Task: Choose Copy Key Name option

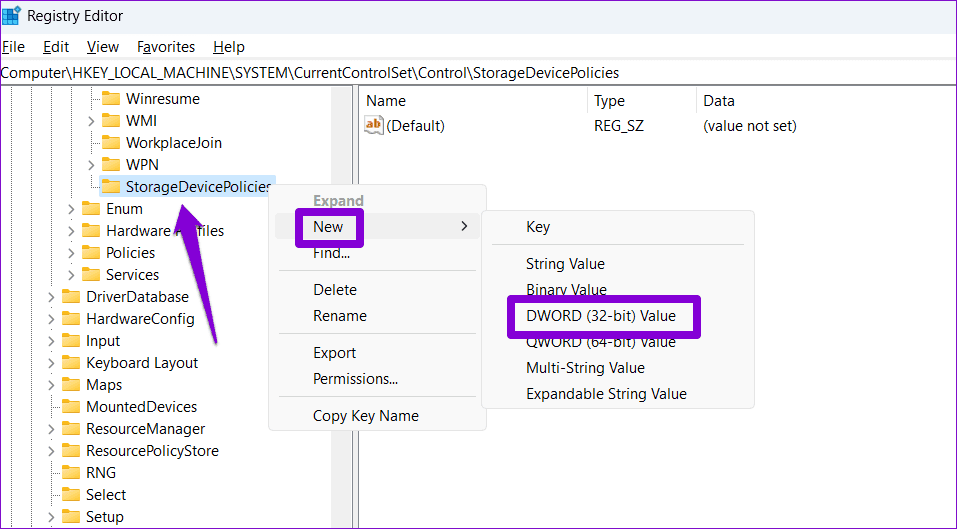Action: click(377, 416)
